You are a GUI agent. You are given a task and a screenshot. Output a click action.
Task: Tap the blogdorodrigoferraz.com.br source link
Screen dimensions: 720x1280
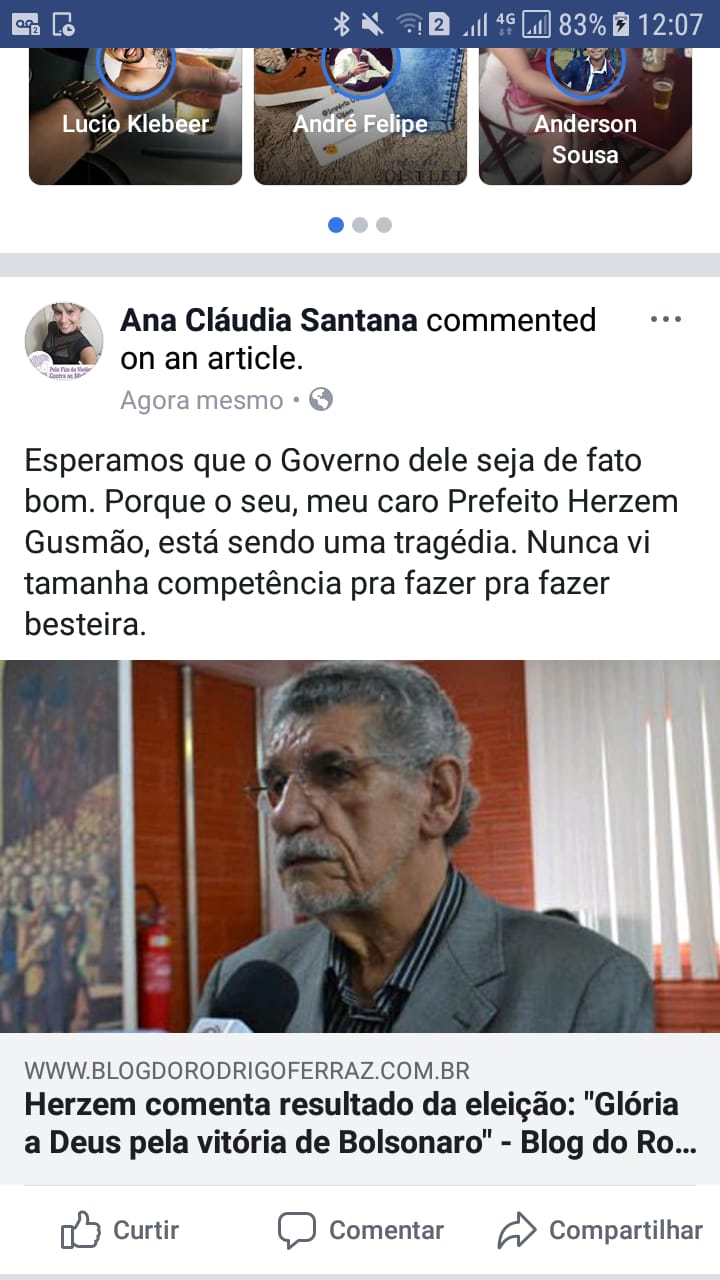[x=247, y=1070]
